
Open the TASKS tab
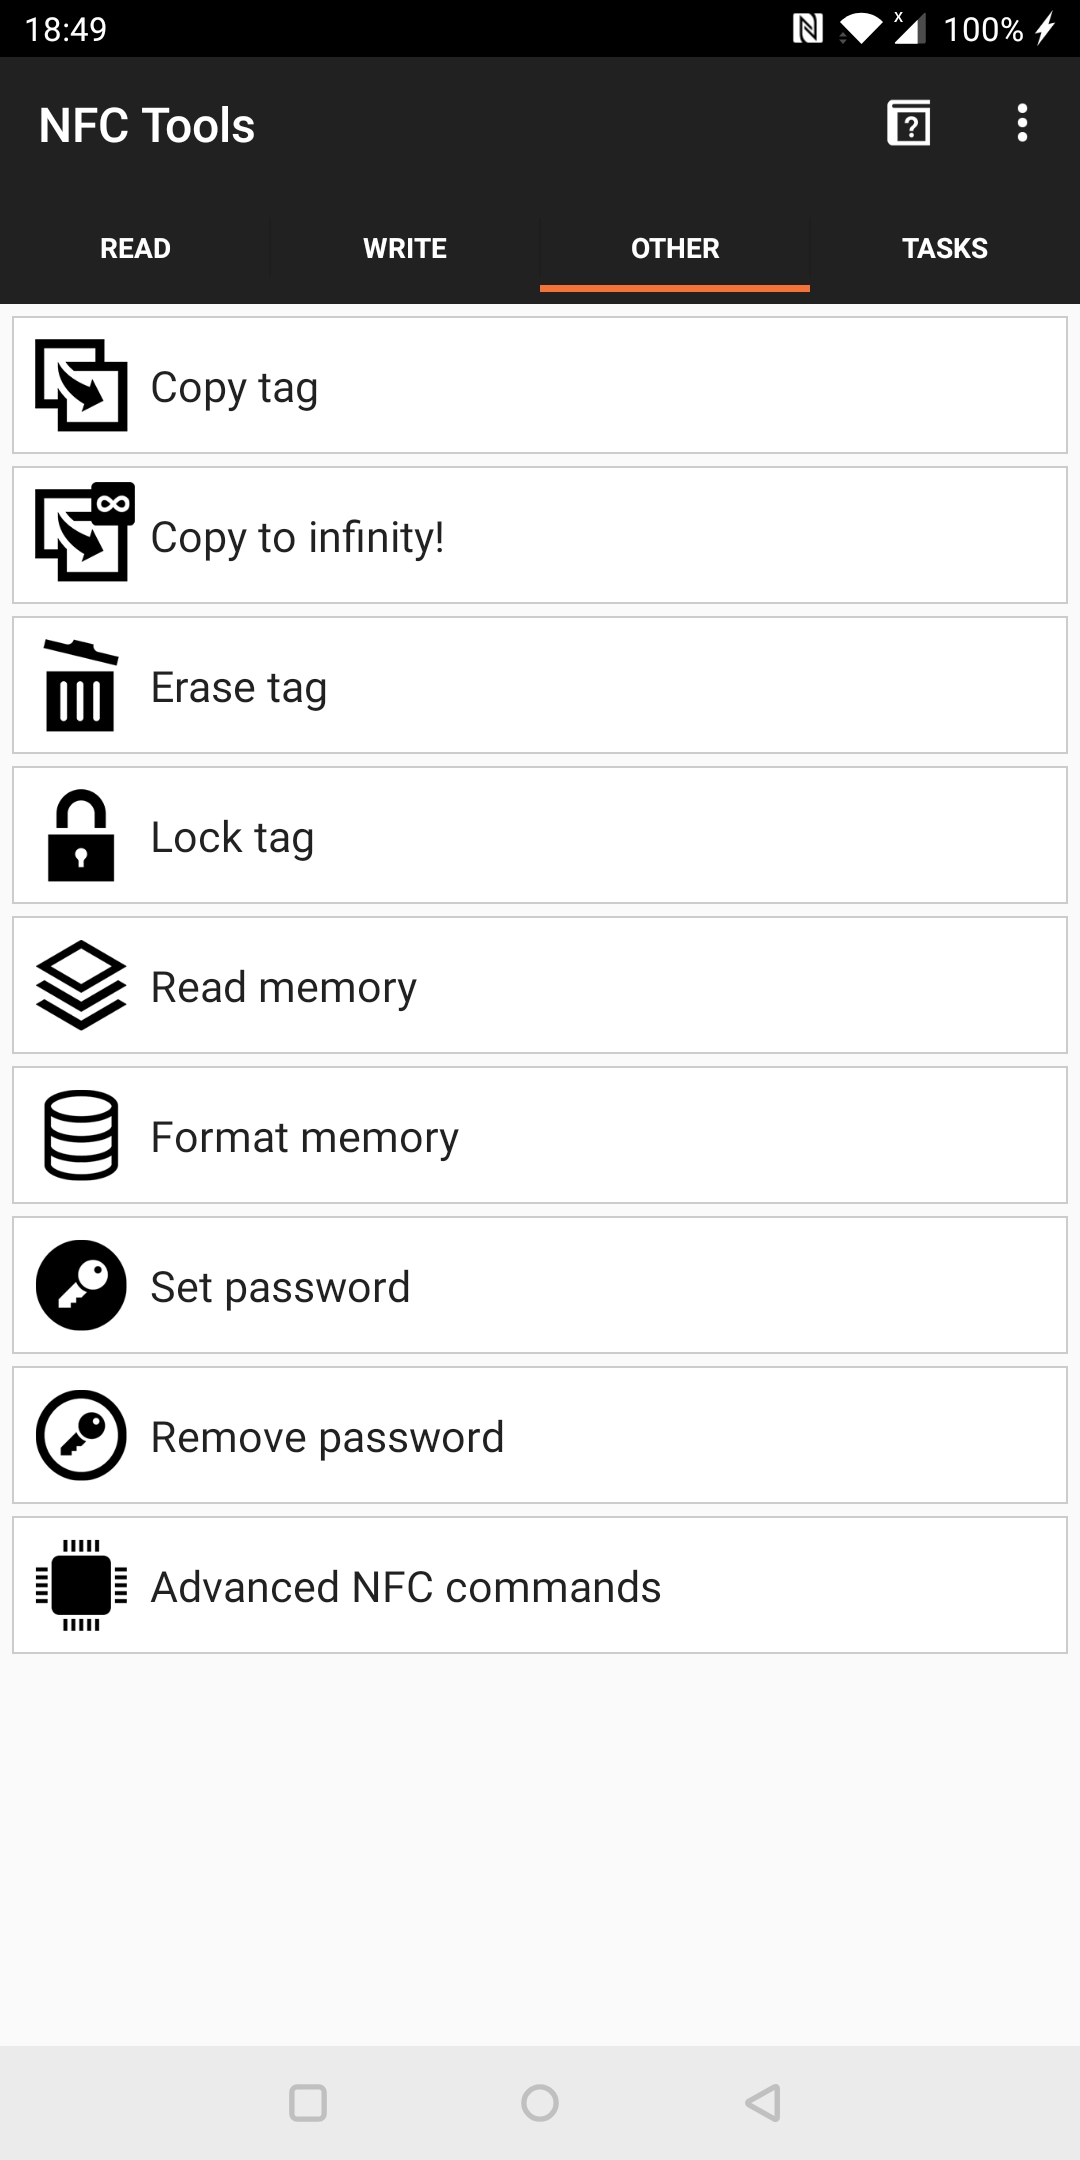944,248
